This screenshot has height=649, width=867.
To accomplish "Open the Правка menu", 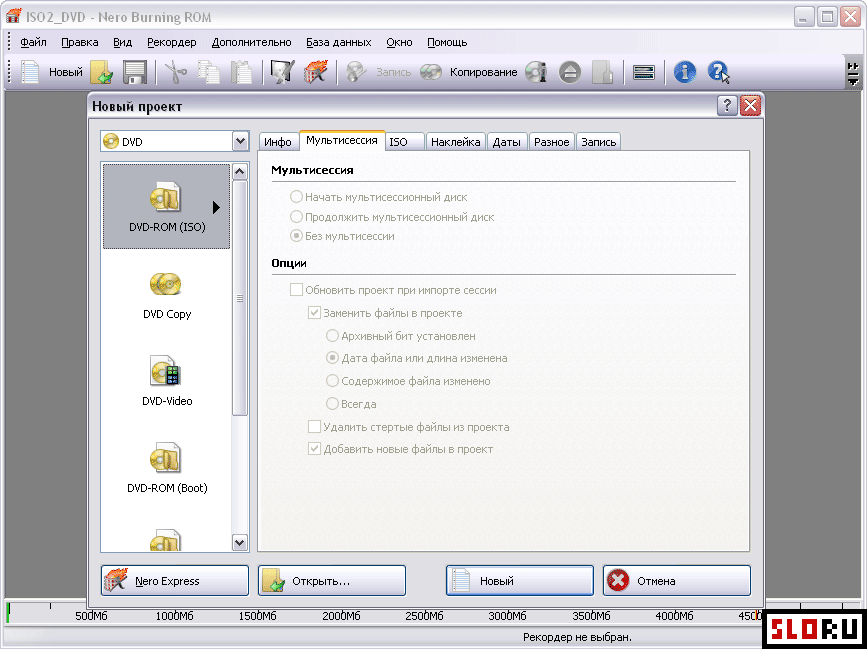I will click(80, 42).
